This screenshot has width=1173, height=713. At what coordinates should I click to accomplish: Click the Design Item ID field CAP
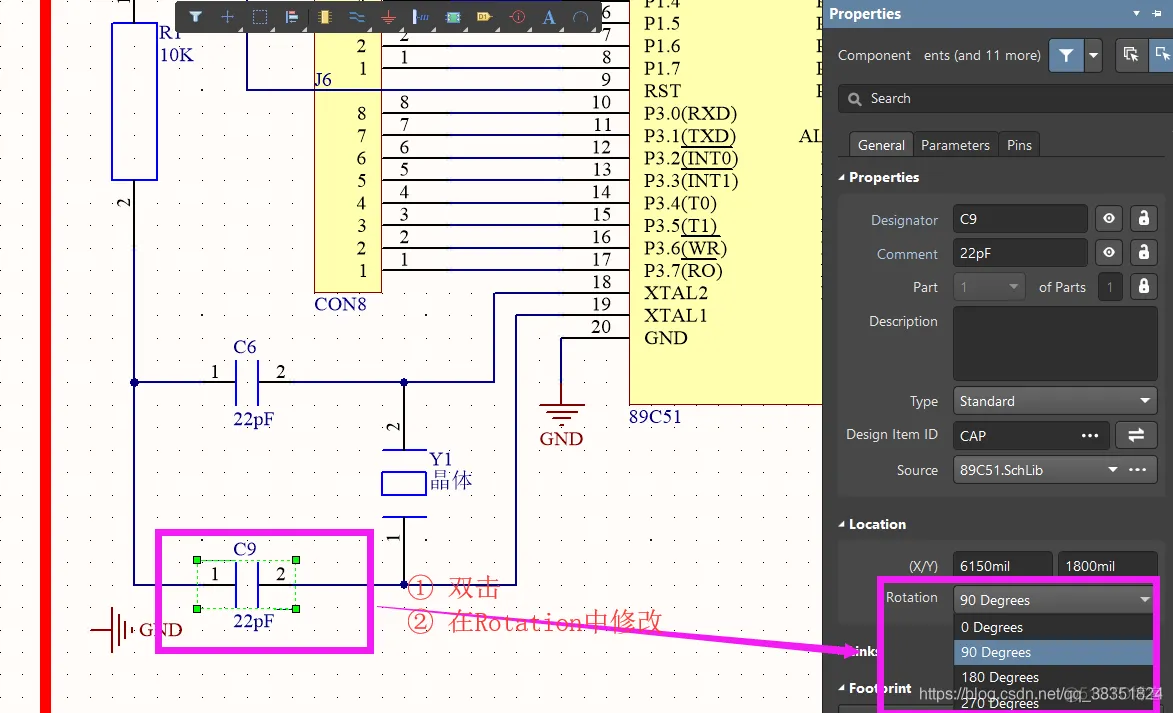[x=1032, y=435]
